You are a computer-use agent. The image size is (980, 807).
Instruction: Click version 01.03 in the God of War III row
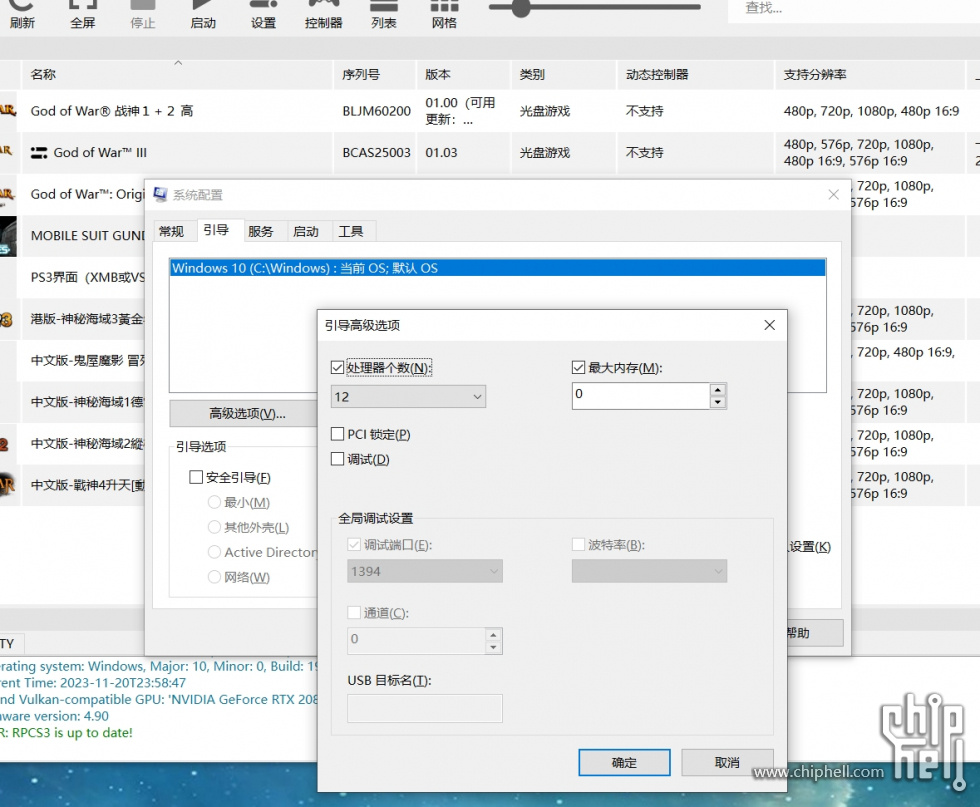coord(441,153)
